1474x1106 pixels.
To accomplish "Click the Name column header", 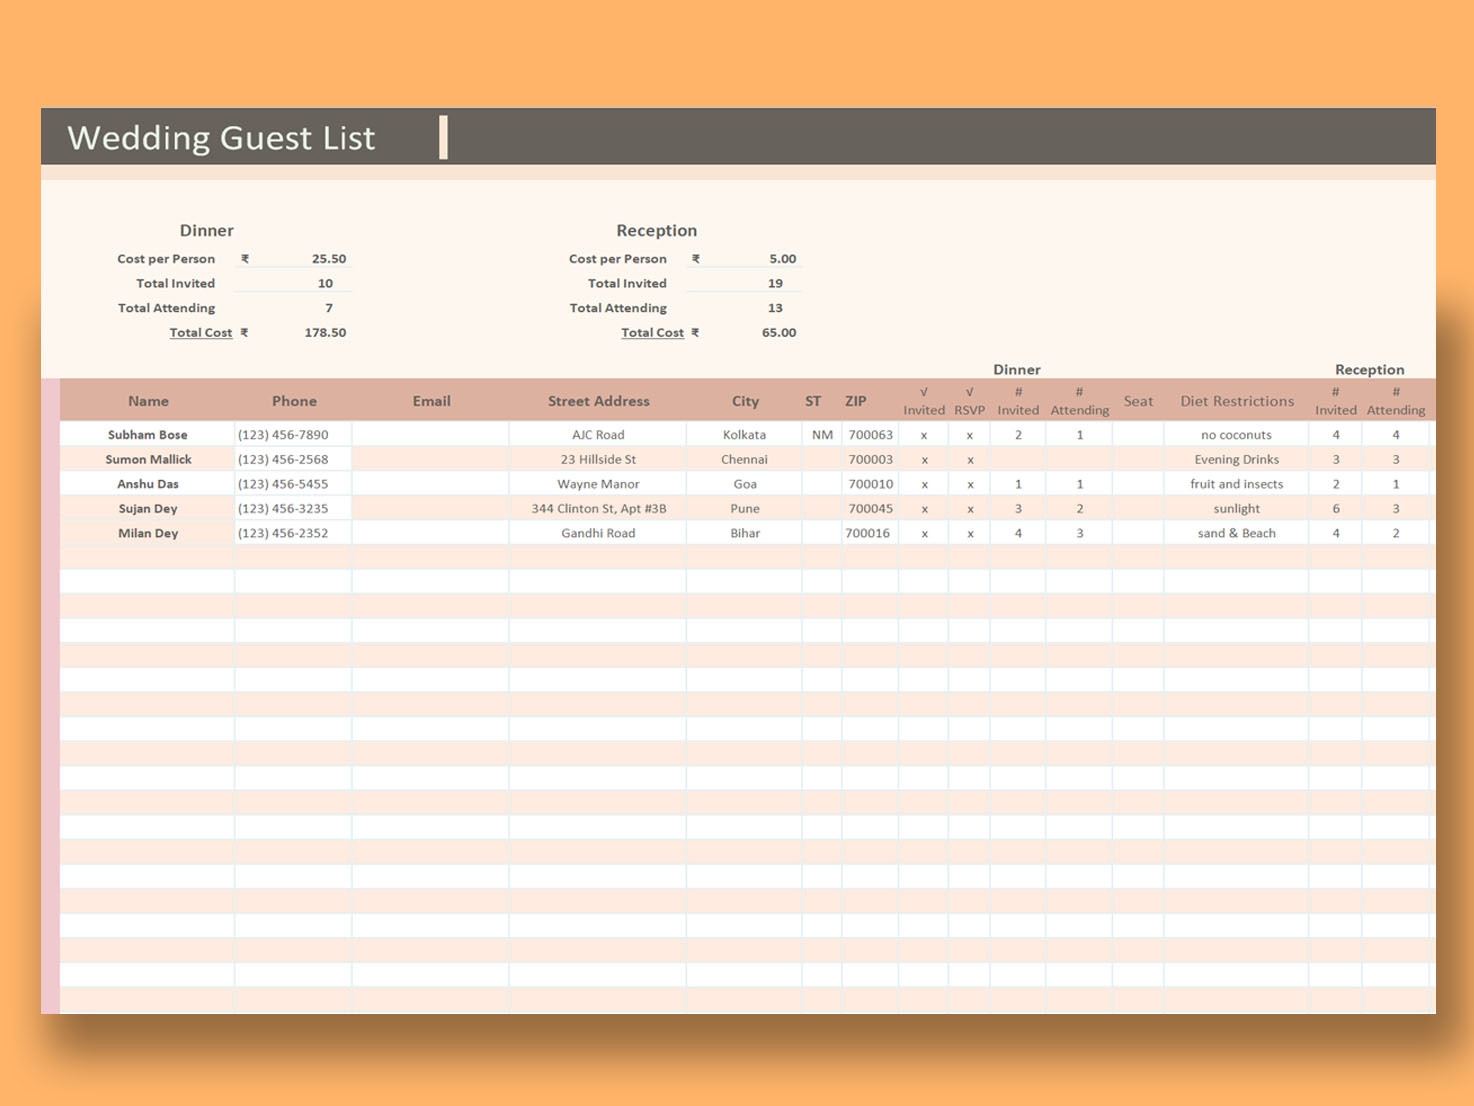I will tap(148, 401).
